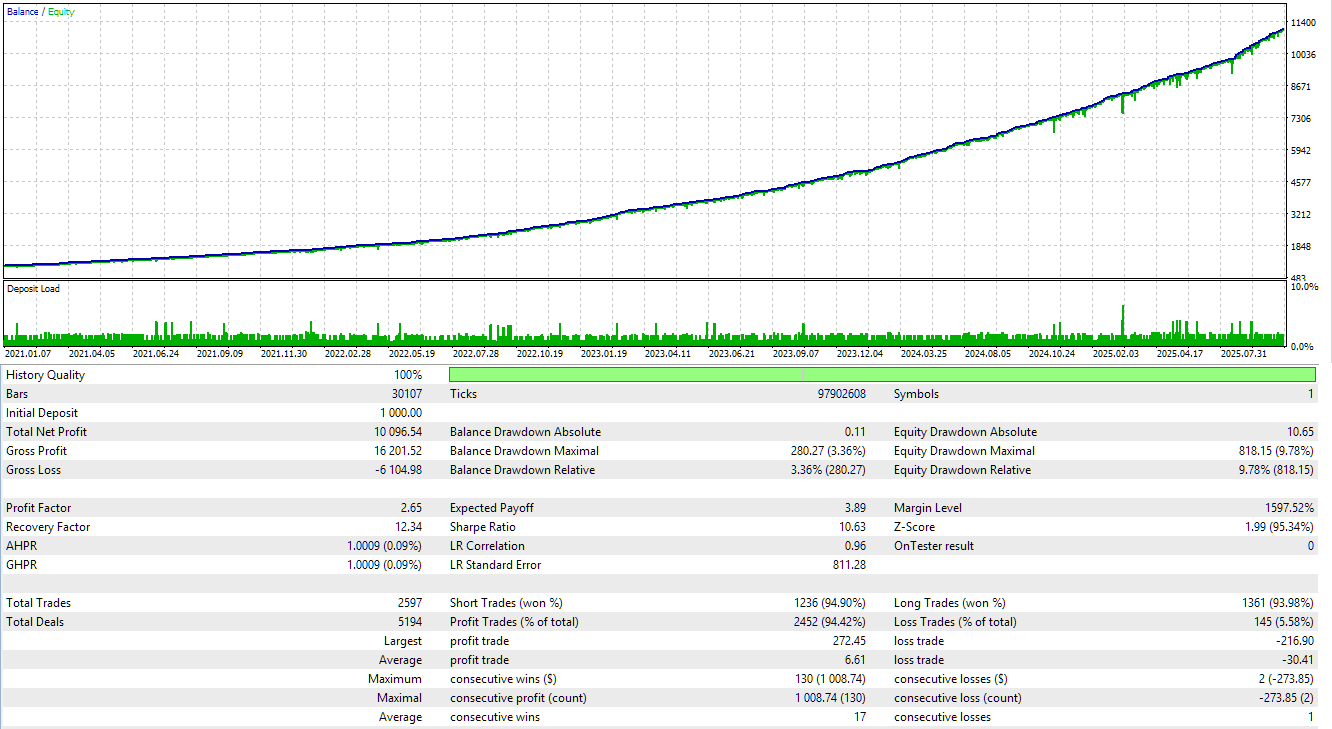Select the "Sharpe Ratio" label

[x=485, y=527]
